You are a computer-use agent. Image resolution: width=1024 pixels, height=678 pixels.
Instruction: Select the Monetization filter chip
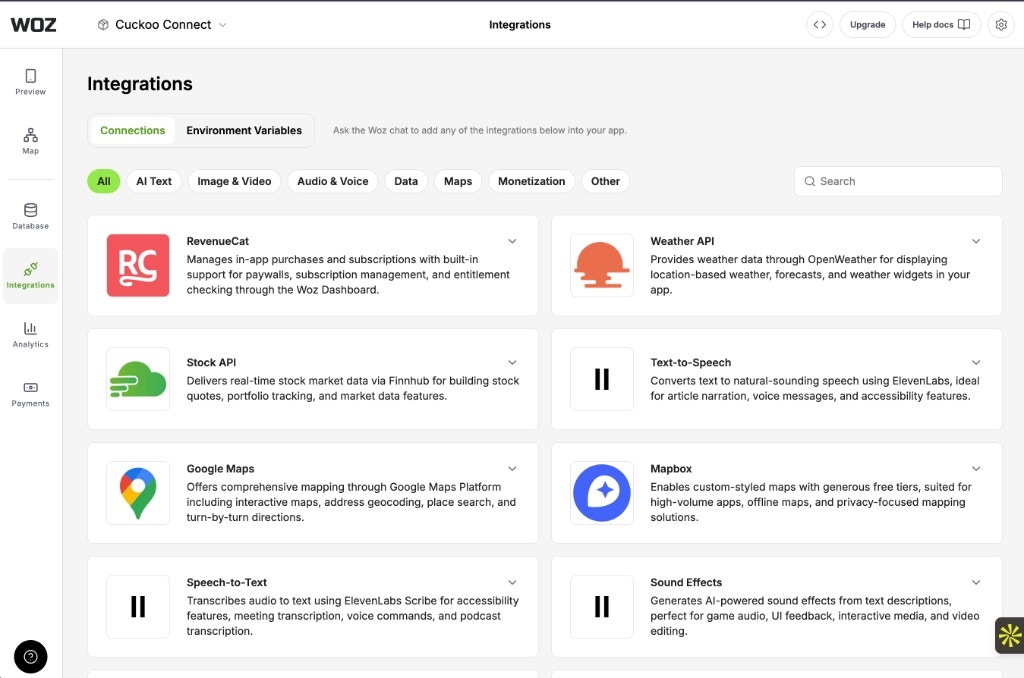click(531, 181)
